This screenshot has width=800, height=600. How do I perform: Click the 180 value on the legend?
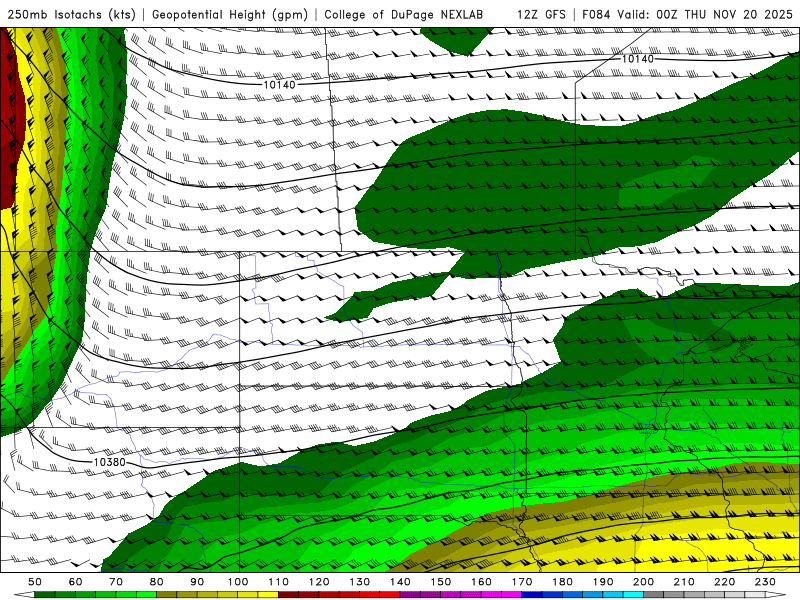coord(562,582)
